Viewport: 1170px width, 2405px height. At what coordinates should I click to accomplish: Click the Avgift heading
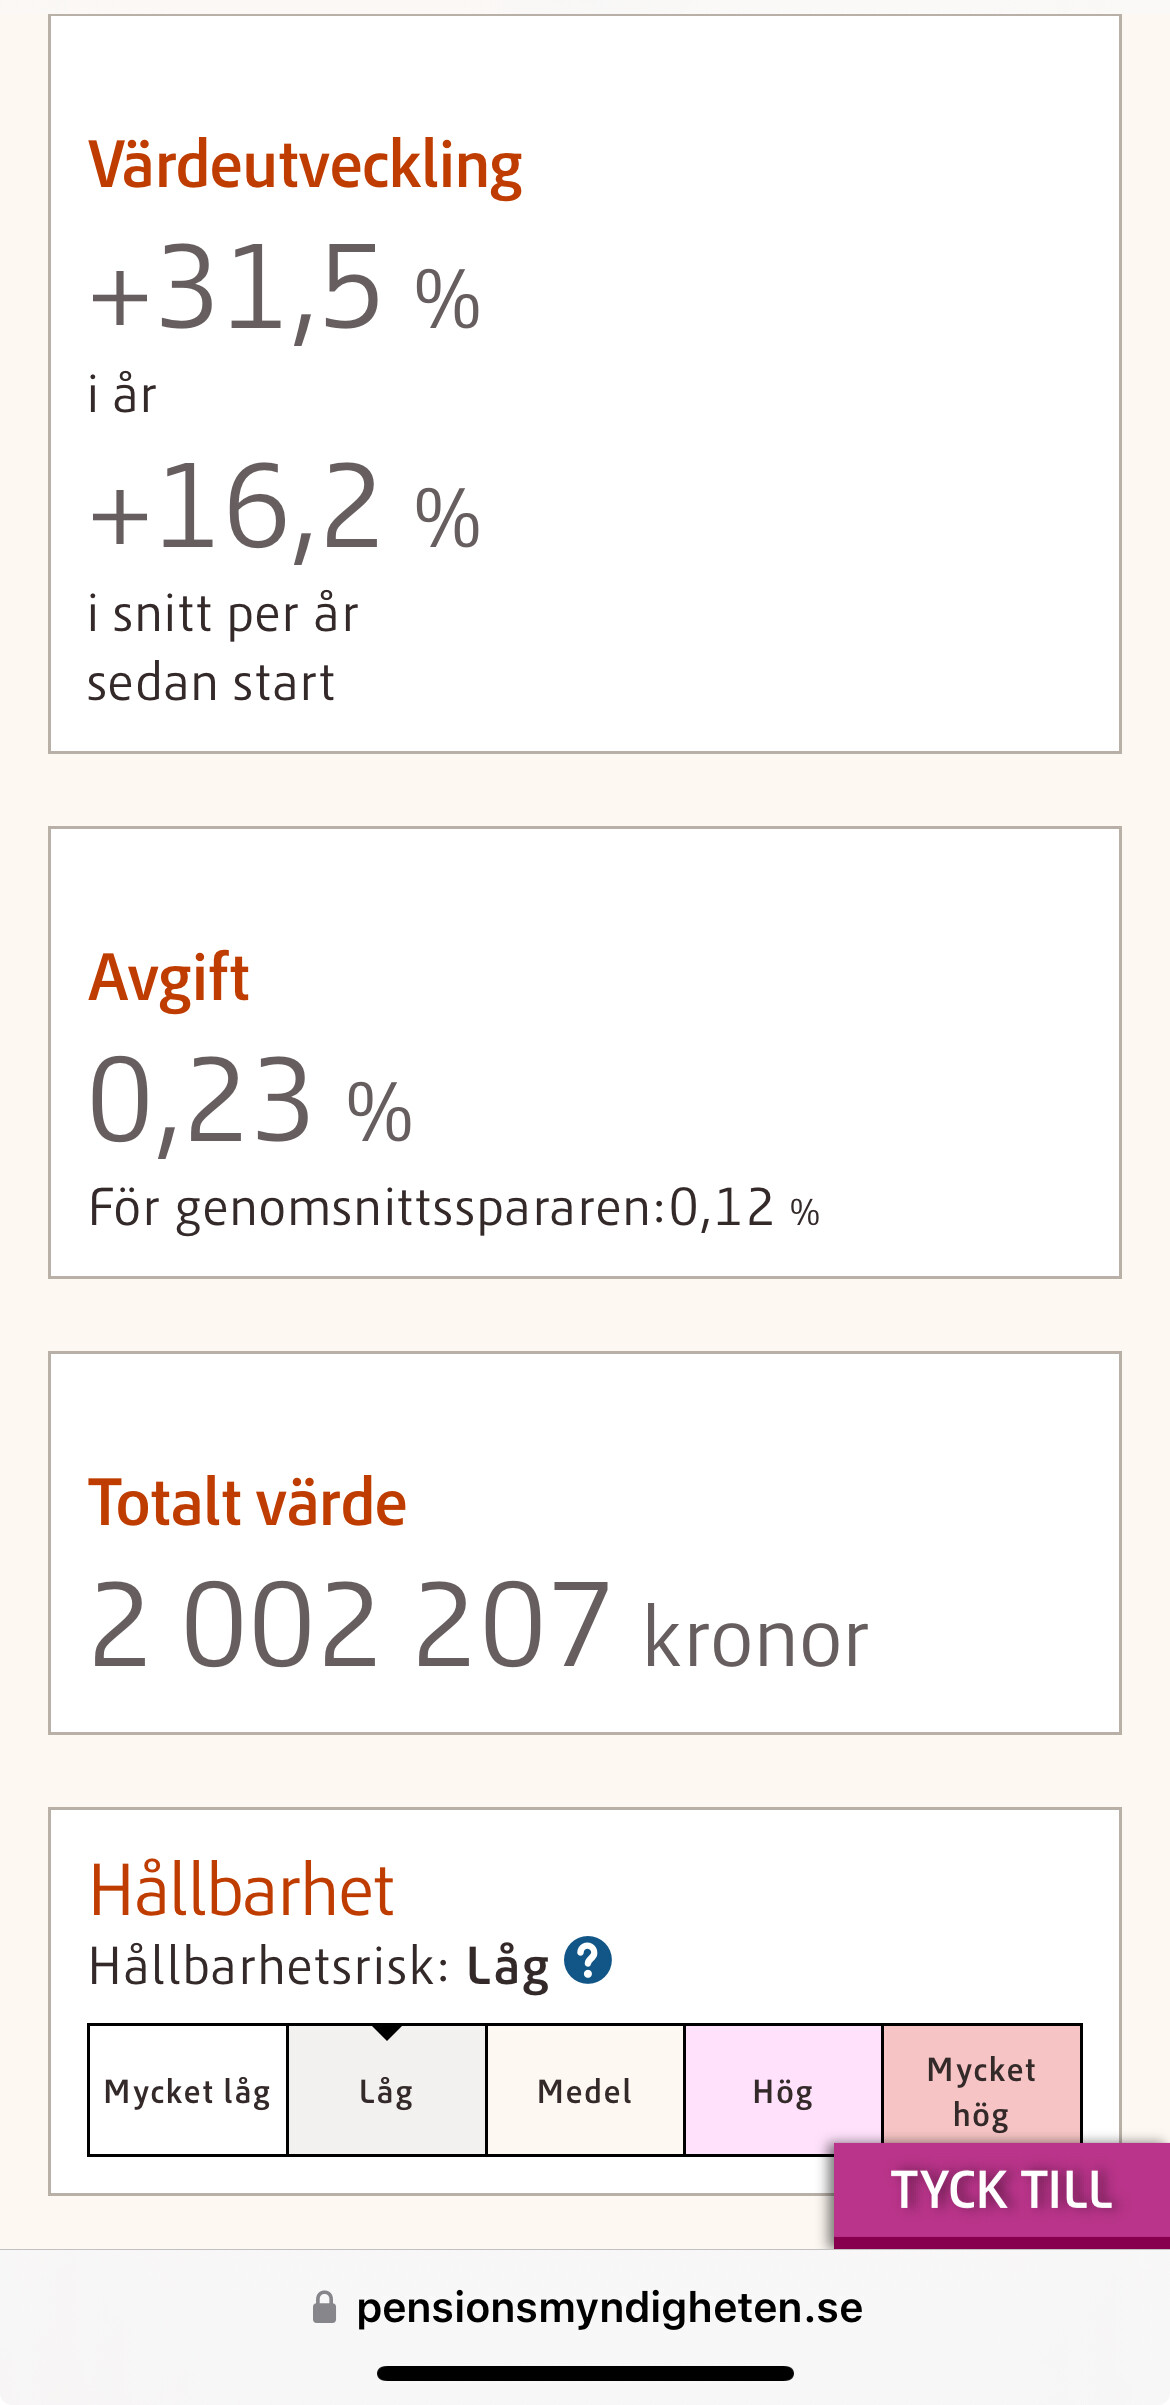pos(168,977)
